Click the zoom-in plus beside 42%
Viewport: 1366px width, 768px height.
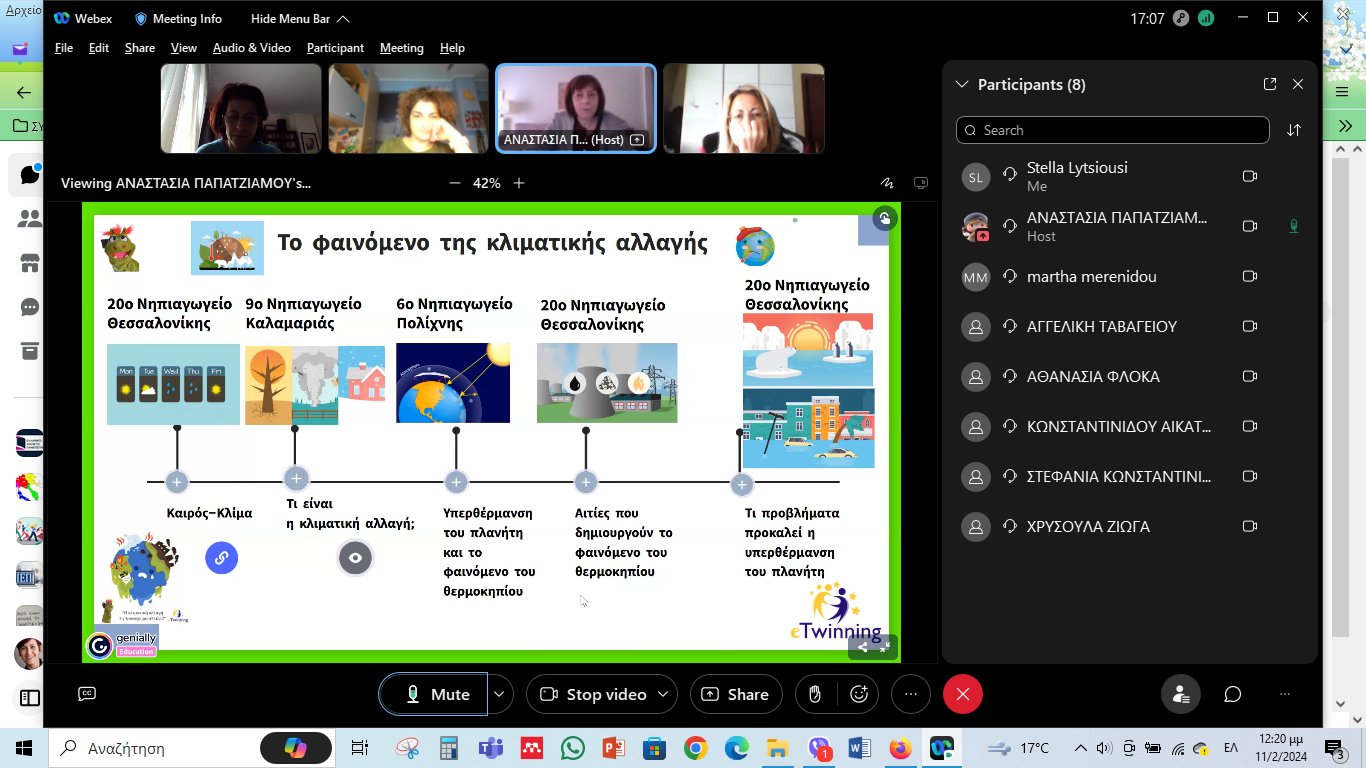[x=519, y=183]
